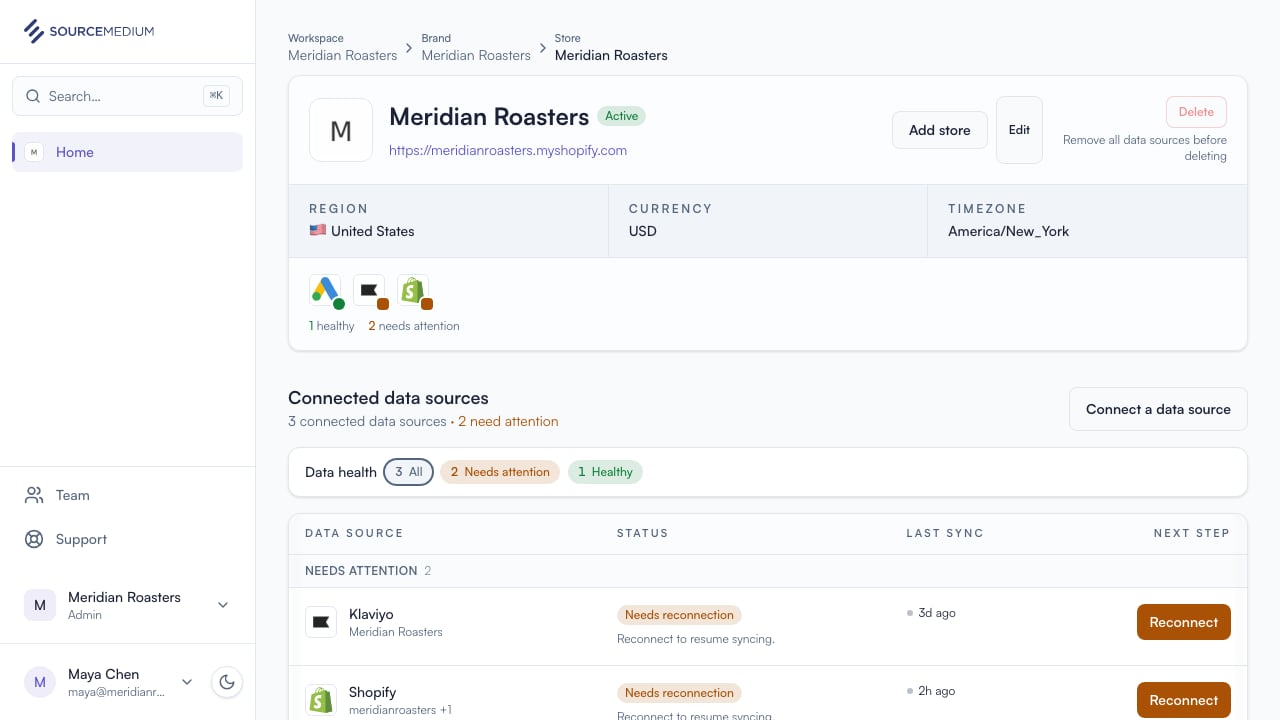Open the Support lifebuoy icon
The image size is (1280, 720).
[x=34, y=539]
